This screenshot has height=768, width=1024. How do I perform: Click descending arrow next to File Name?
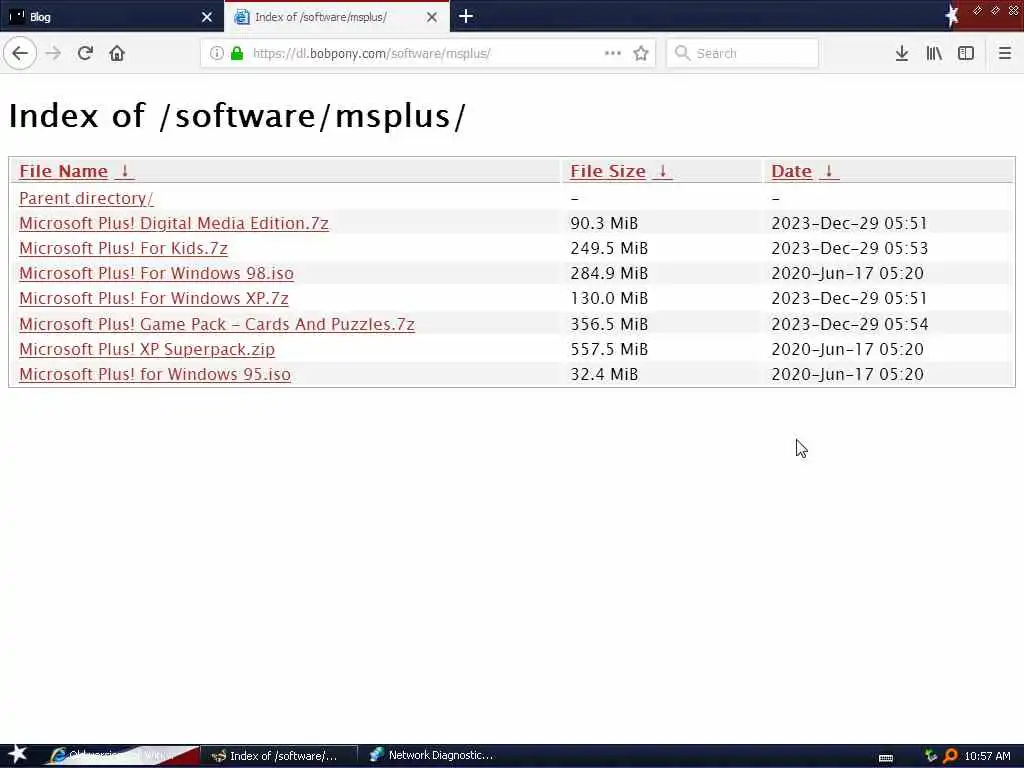coord(124,171)
